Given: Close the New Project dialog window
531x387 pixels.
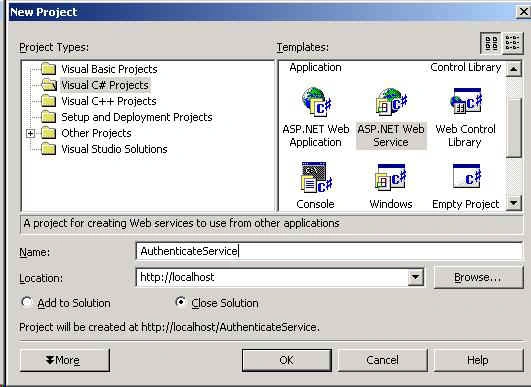Looking at the screenshot, I should [x=524, y=12].
